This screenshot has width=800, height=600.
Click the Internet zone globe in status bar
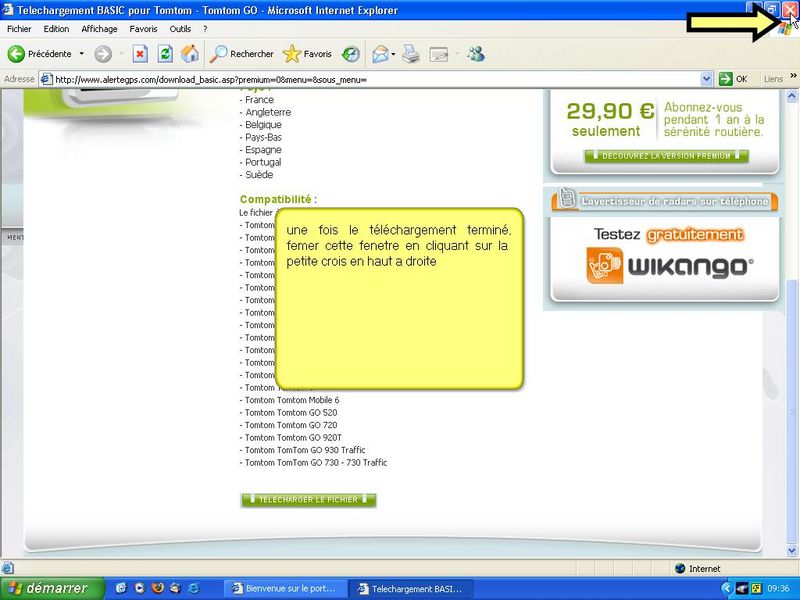pyautogui.click(x=680, y=568)
